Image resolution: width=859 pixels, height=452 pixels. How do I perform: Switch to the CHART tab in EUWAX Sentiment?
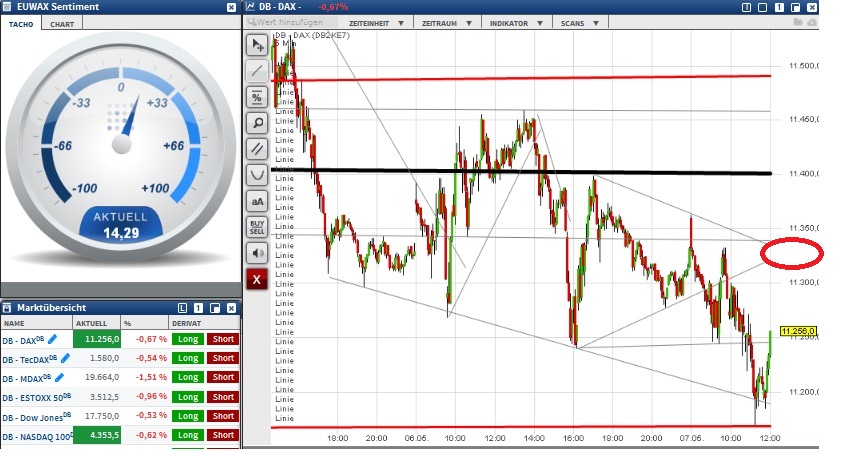pos(62,24)
